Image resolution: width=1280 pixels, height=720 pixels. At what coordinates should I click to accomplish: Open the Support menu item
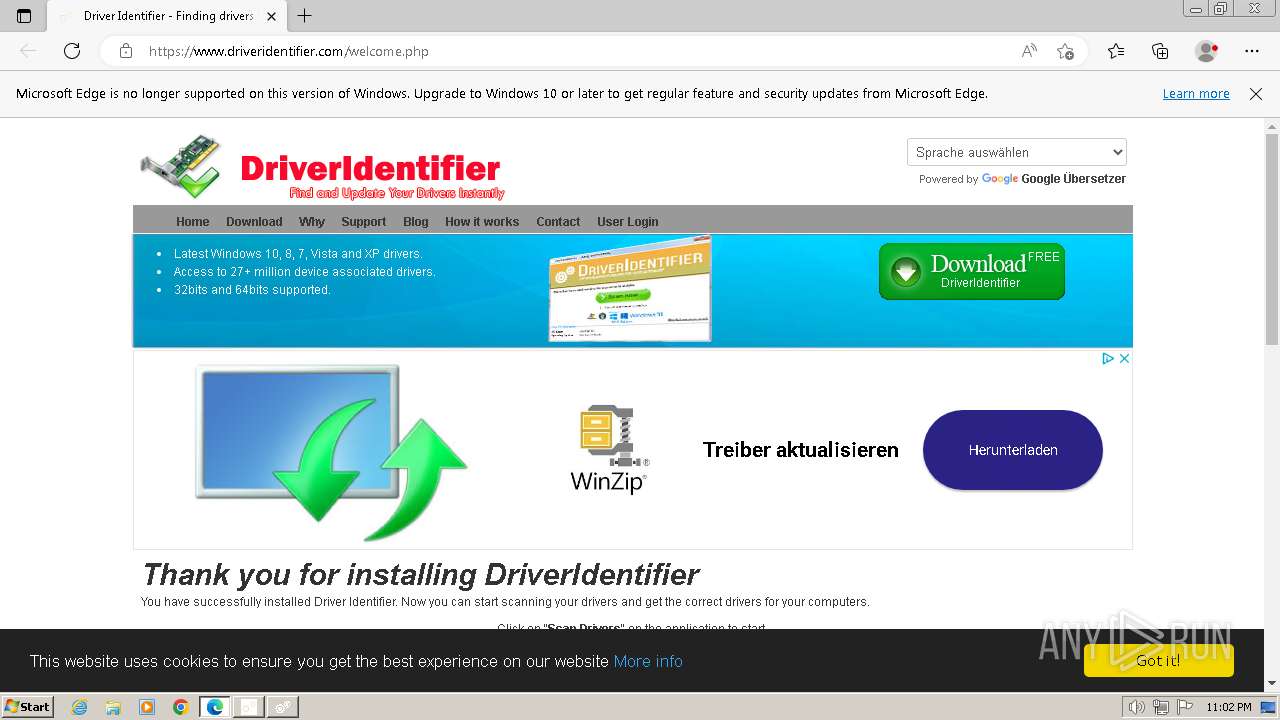tap(364, 222)
